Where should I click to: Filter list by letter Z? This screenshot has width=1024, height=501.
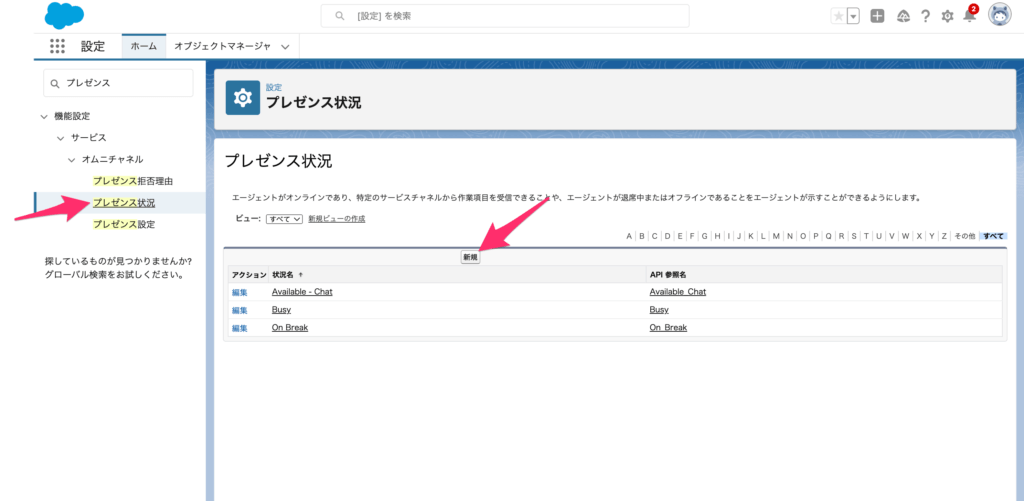(944, 236)
